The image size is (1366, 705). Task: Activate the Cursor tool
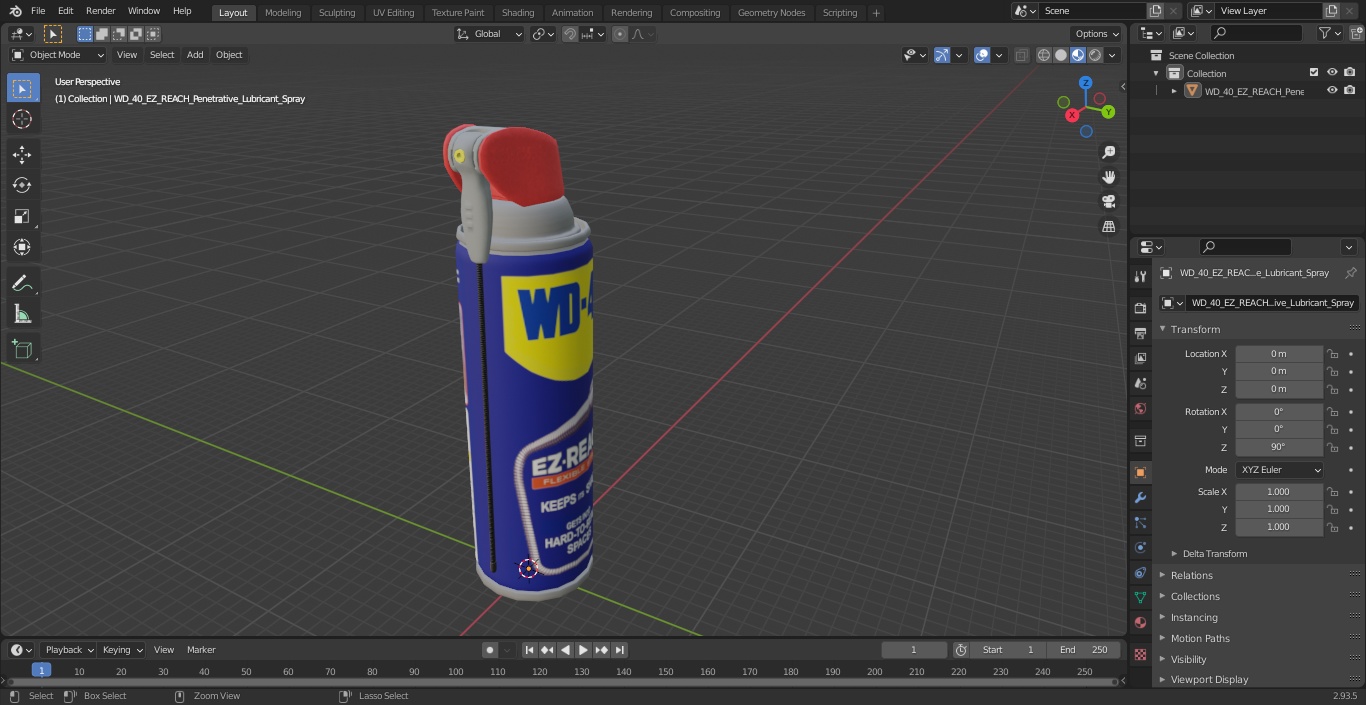point(22,119)
